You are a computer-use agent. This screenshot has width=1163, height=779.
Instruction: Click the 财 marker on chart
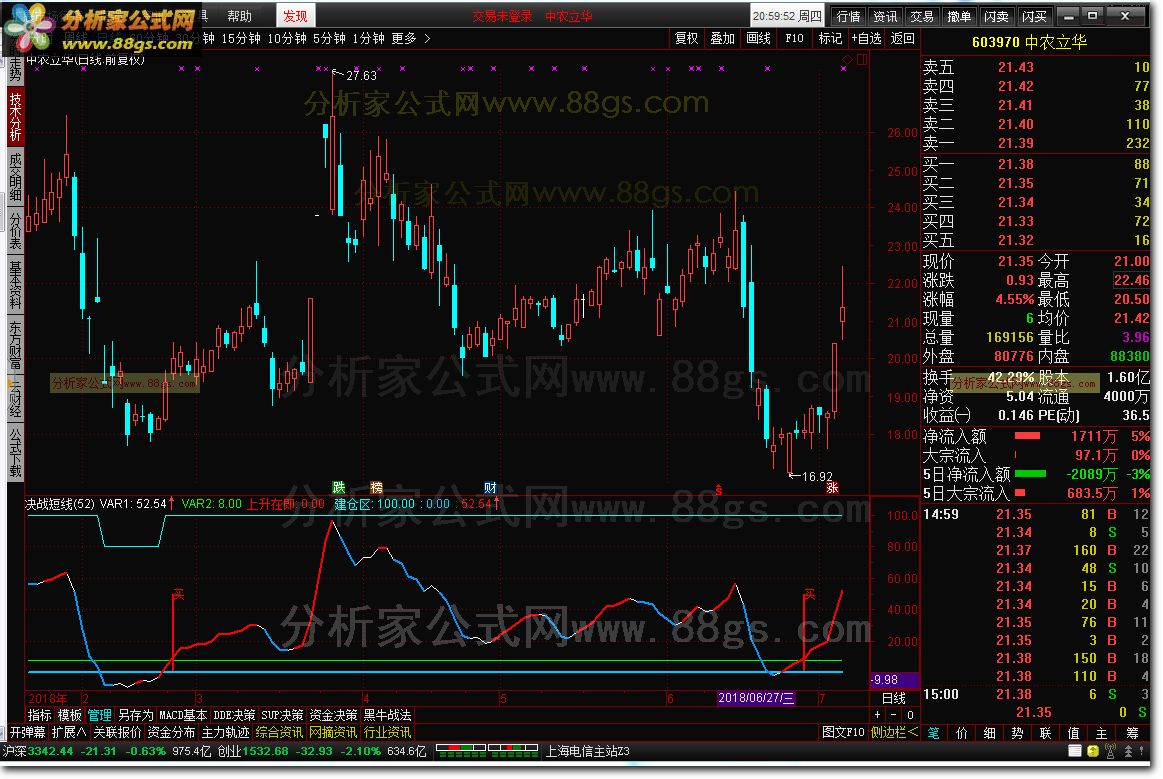[490, 487]
